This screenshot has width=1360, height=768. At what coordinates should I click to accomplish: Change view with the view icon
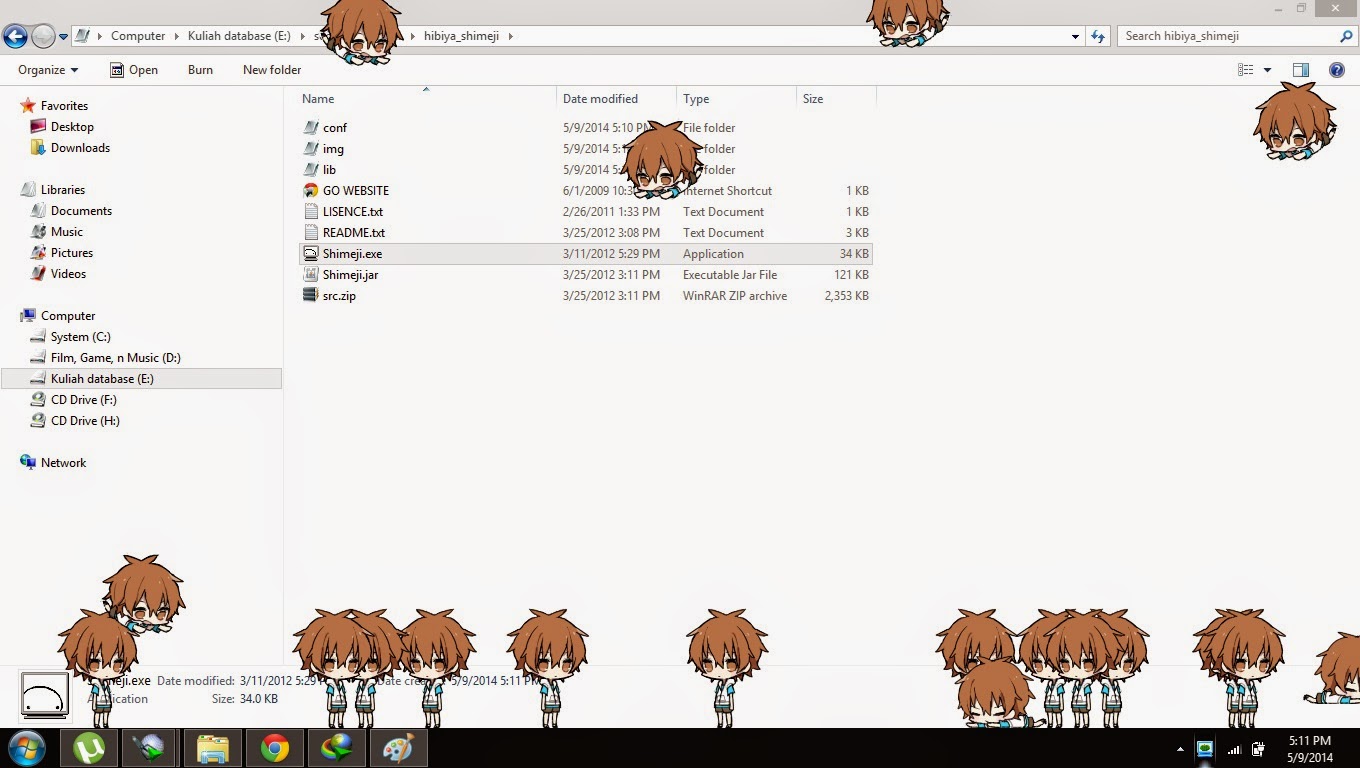pos(1245,70)
